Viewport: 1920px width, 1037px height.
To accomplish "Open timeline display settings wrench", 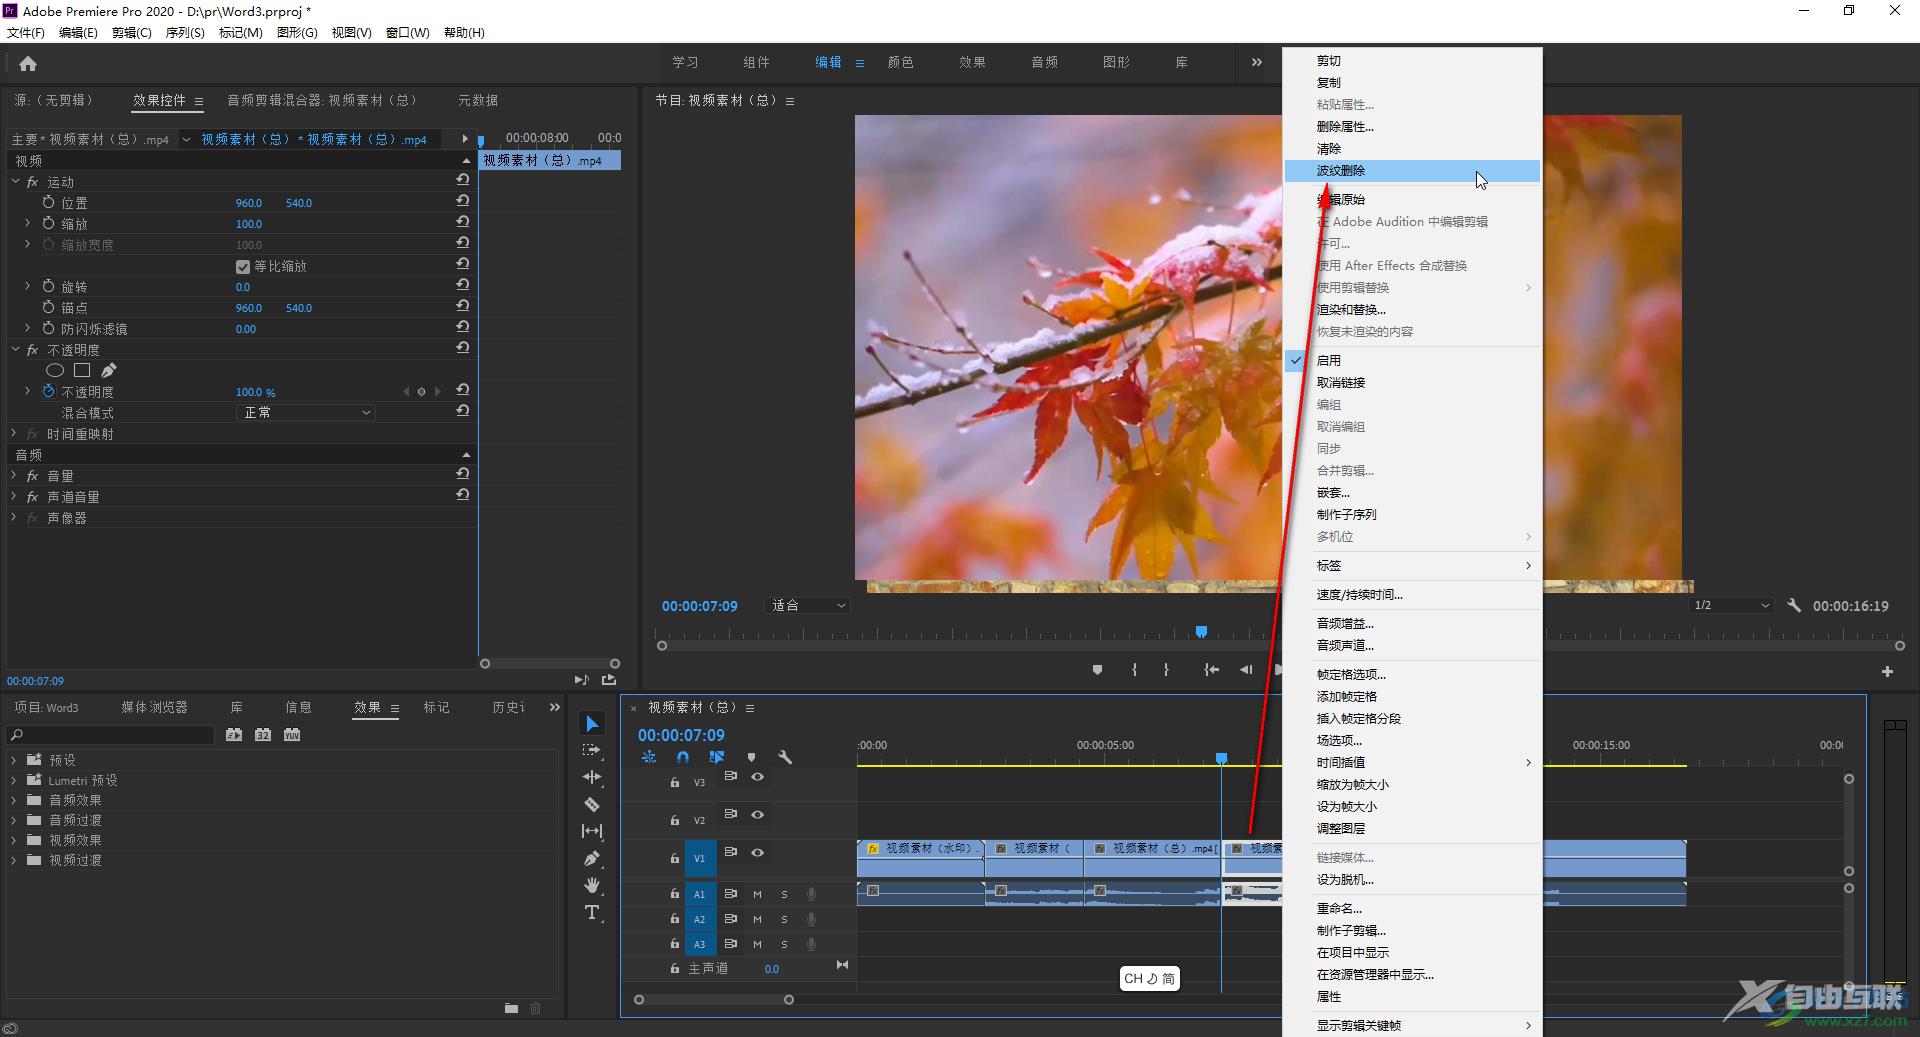I will tap(786, 758).
